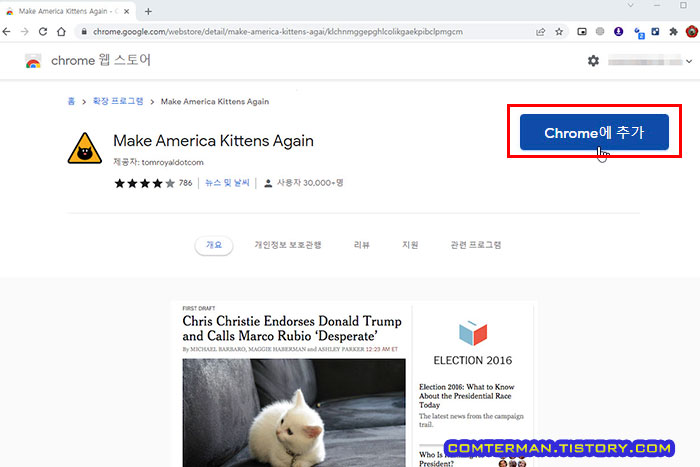The width and height of the screenshot is (700, 467).
Task: Open the browser home page
Action: pyautogui.click(x=62, y=32)
